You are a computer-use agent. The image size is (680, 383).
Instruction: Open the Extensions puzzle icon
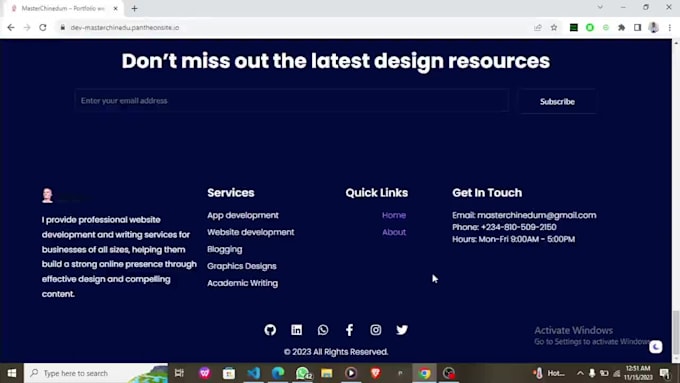point(621,27)
